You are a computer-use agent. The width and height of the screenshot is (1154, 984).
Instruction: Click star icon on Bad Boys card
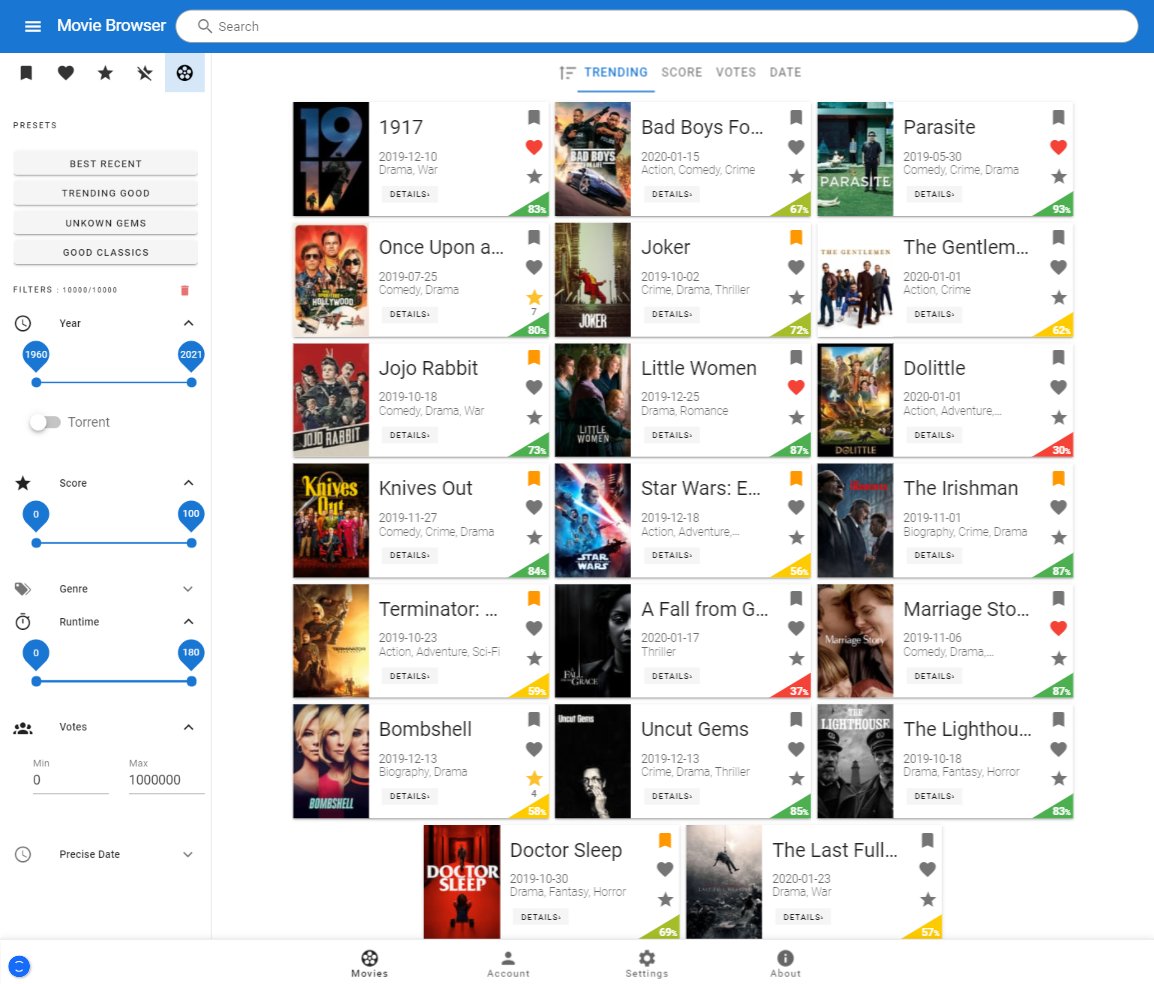pyautogui.click(x=796, y=177)
